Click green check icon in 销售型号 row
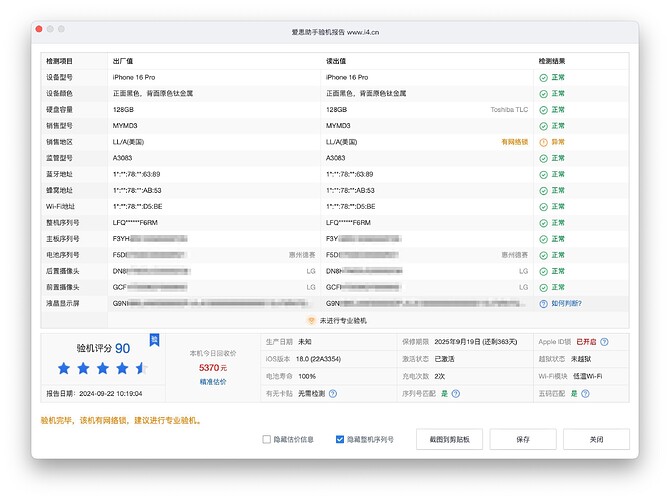Screen dimensions: 670x500 (543, 126)
